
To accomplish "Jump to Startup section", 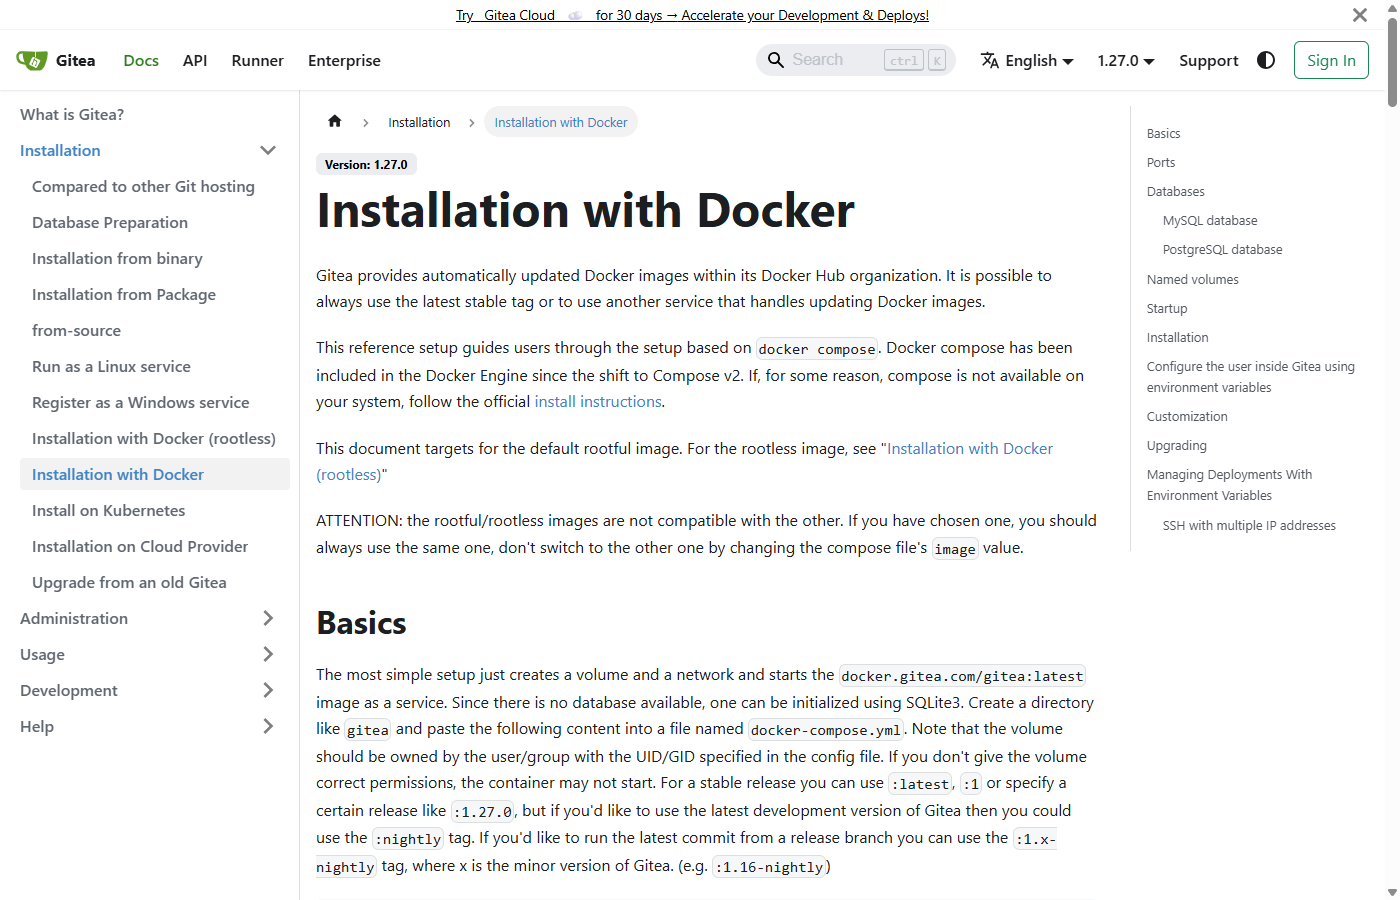I will (1167, 308).
